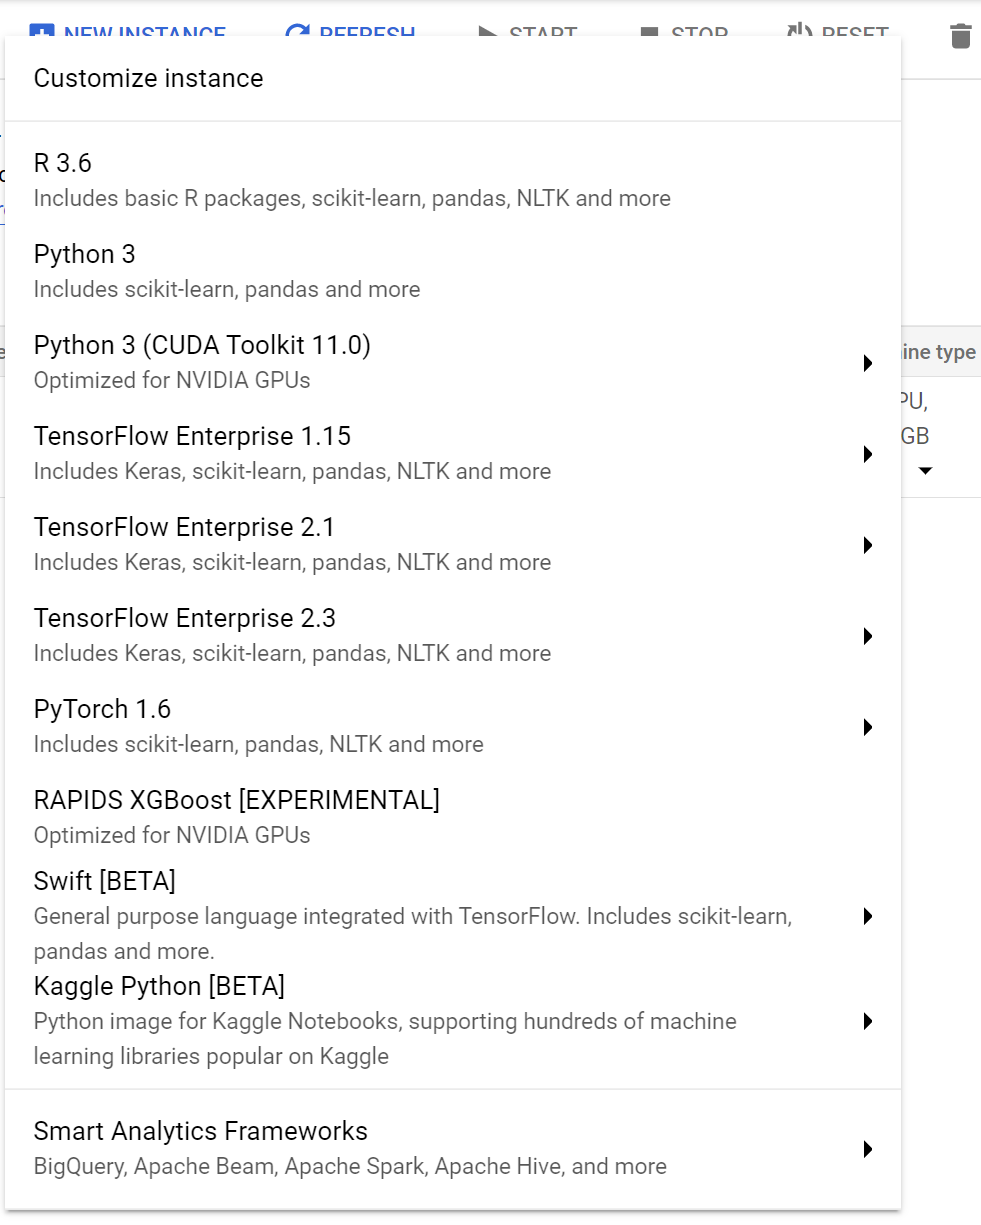Click the Stop square icon in toolbar

[x=649, y=33]
